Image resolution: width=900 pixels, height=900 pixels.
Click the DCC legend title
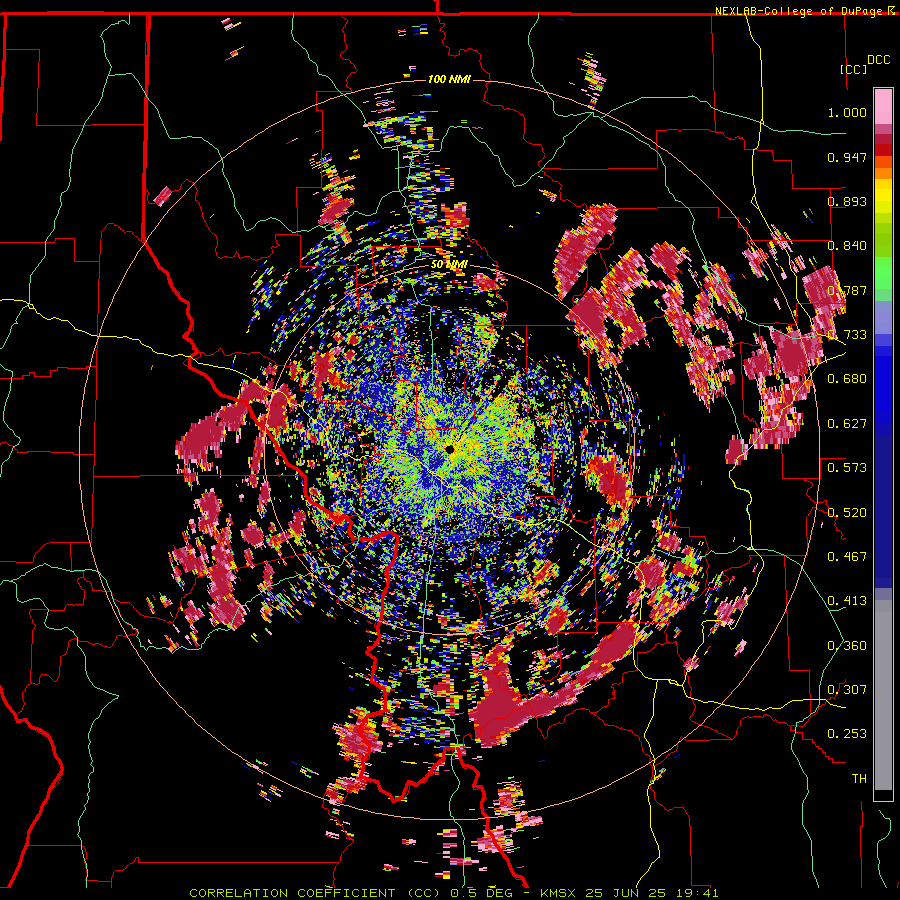click(879, 60)
